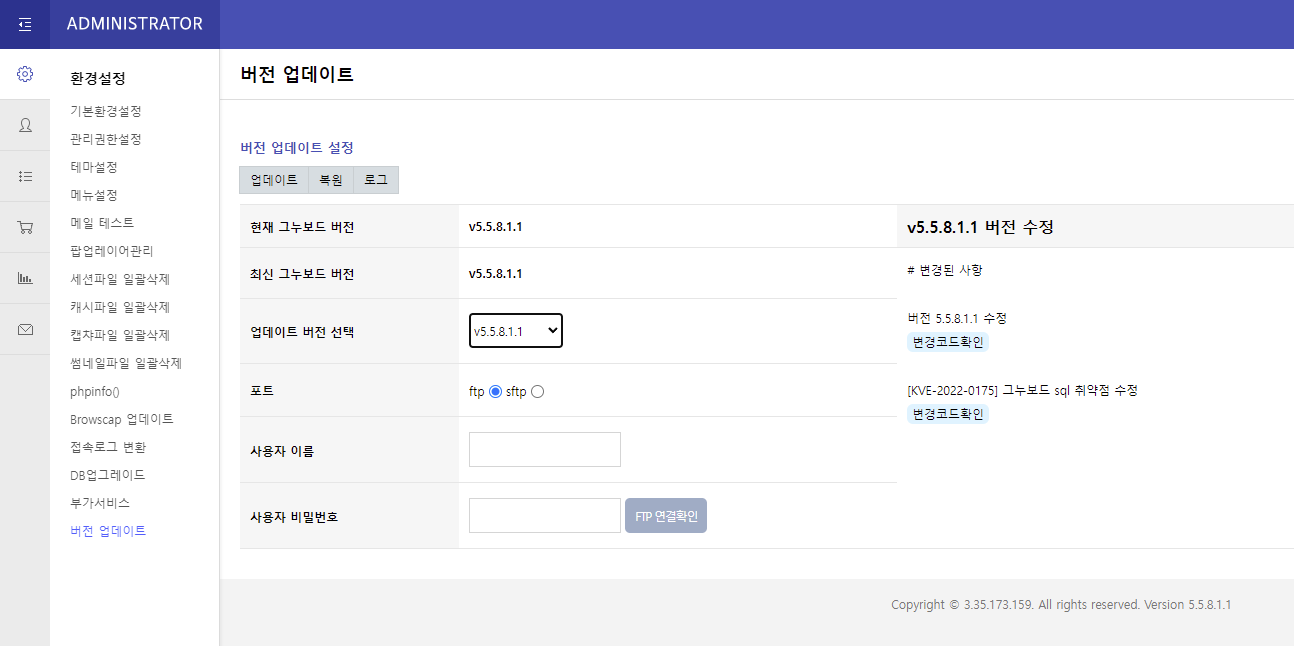
Task: Focus the 사용자 비밀번호 input field
Action: click(545, 516)
